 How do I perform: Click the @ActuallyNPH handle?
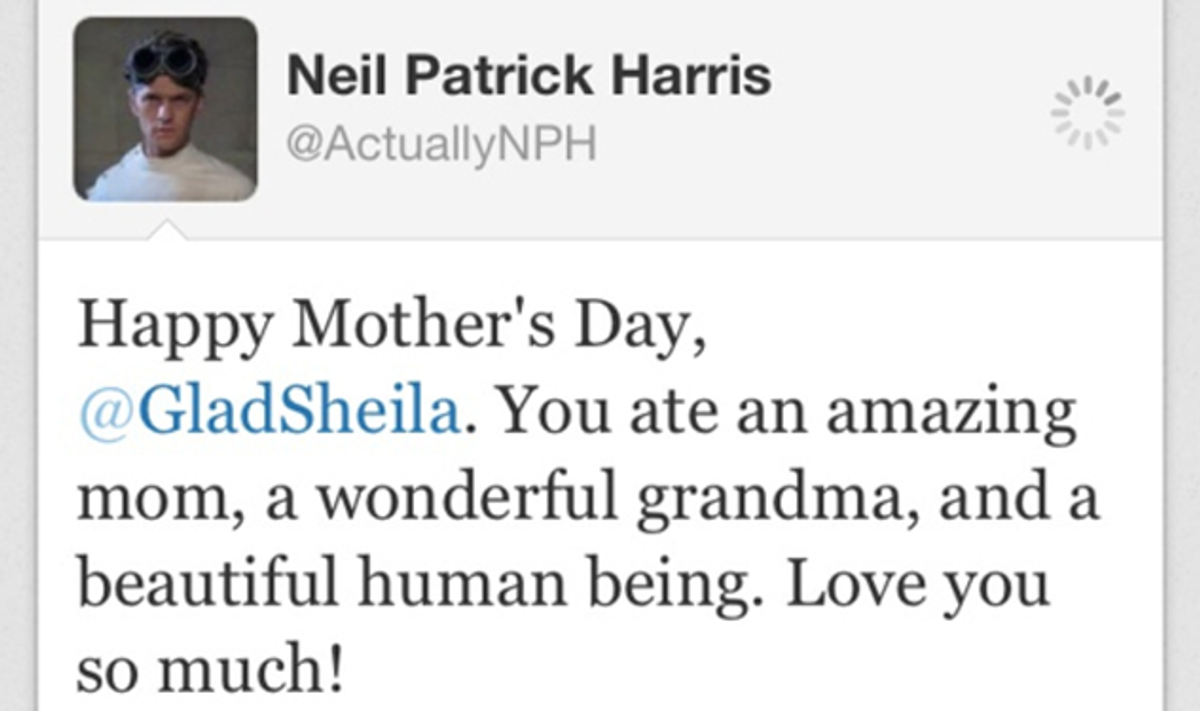[441, 146]
